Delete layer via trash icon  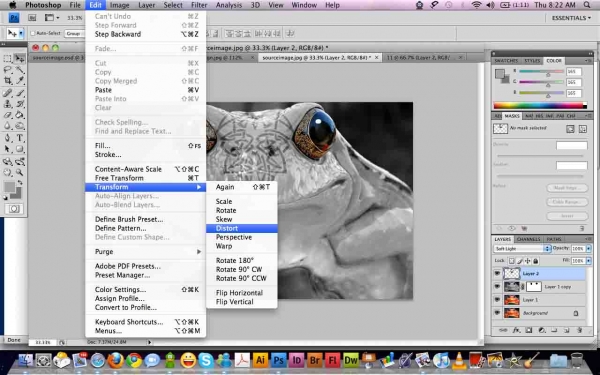tap(579, 330)
